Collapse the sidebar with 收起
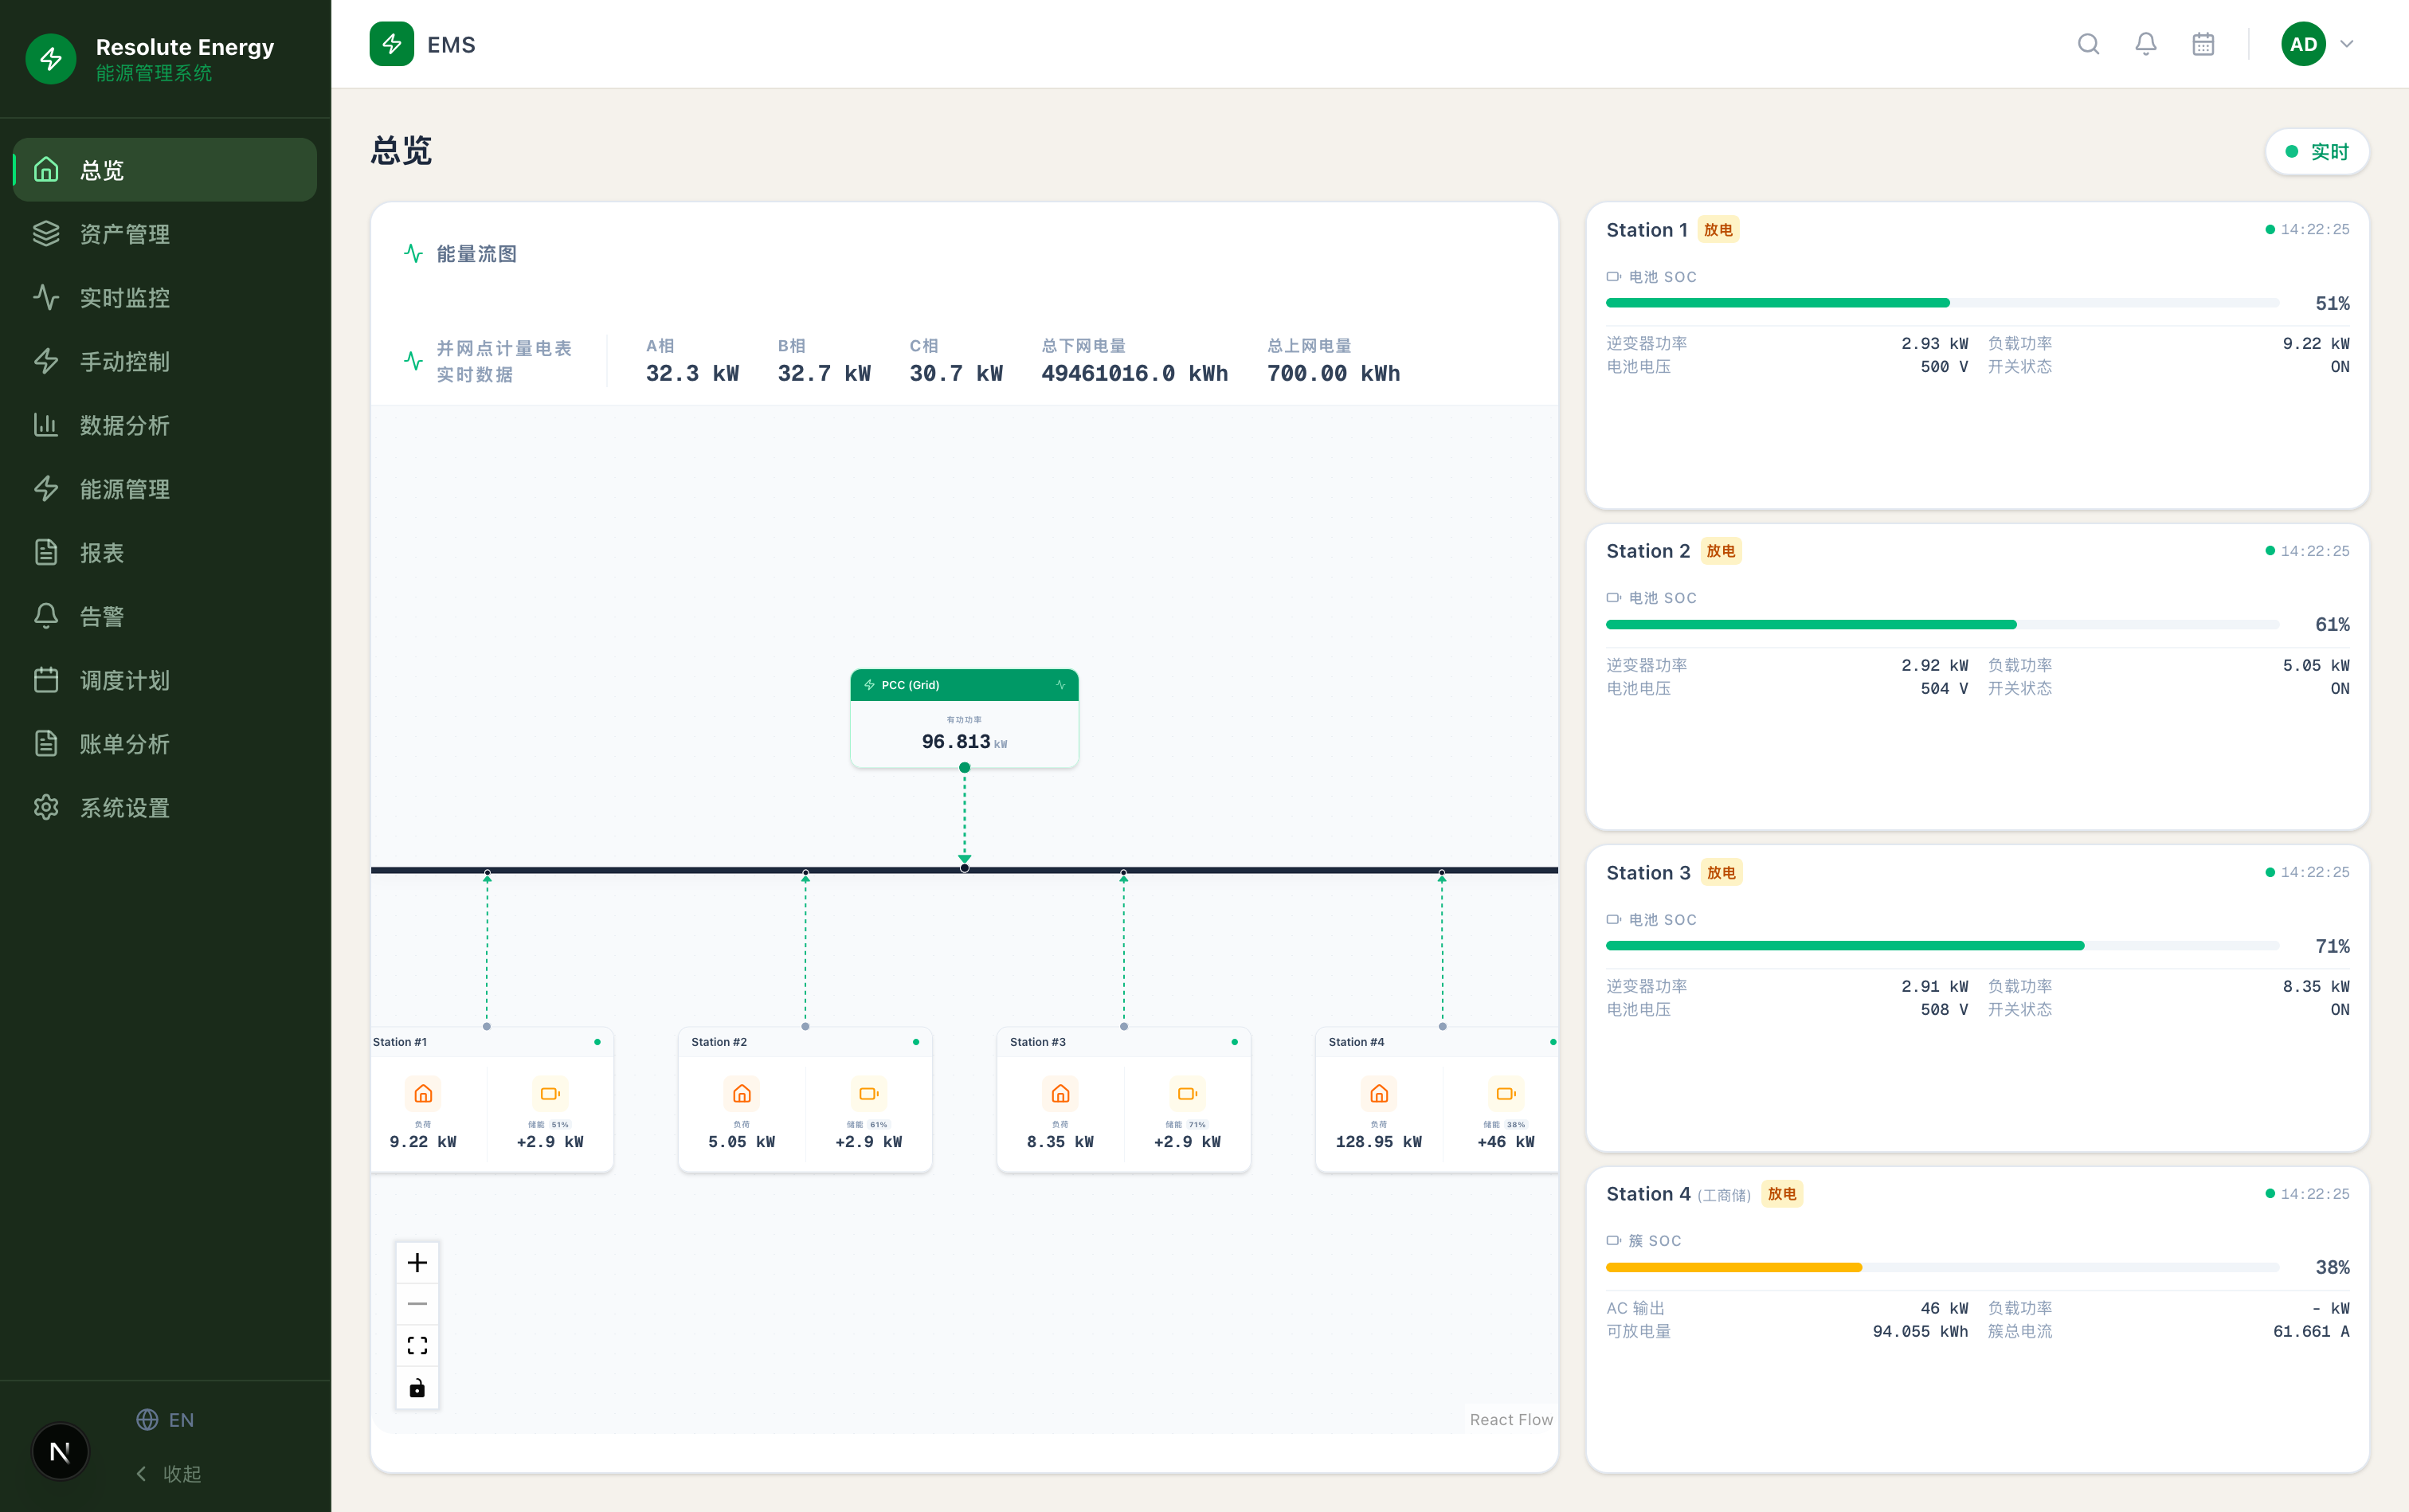Viewport: 2409px width, 1512px height. (x=169, y=1474)
